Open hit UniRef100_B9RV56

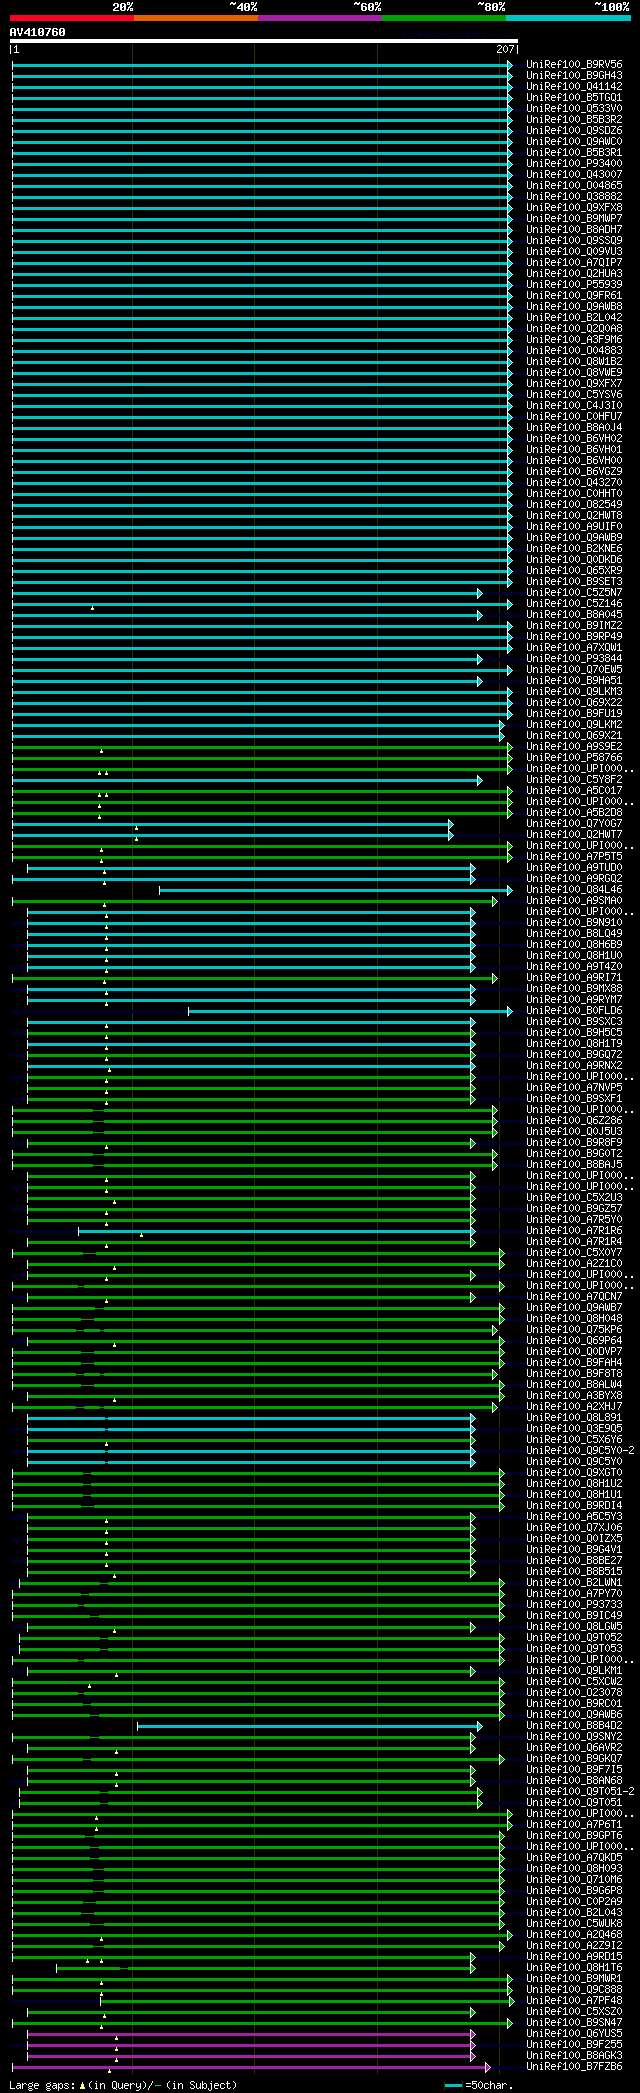click(574, 64)
